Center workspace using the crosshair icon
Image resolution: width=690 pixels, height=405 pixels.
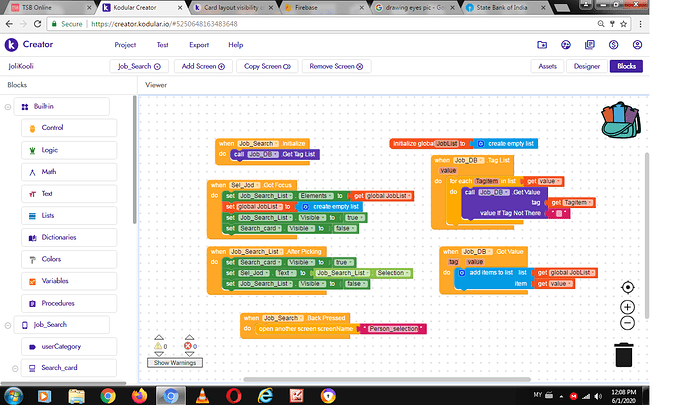[627, 287]
